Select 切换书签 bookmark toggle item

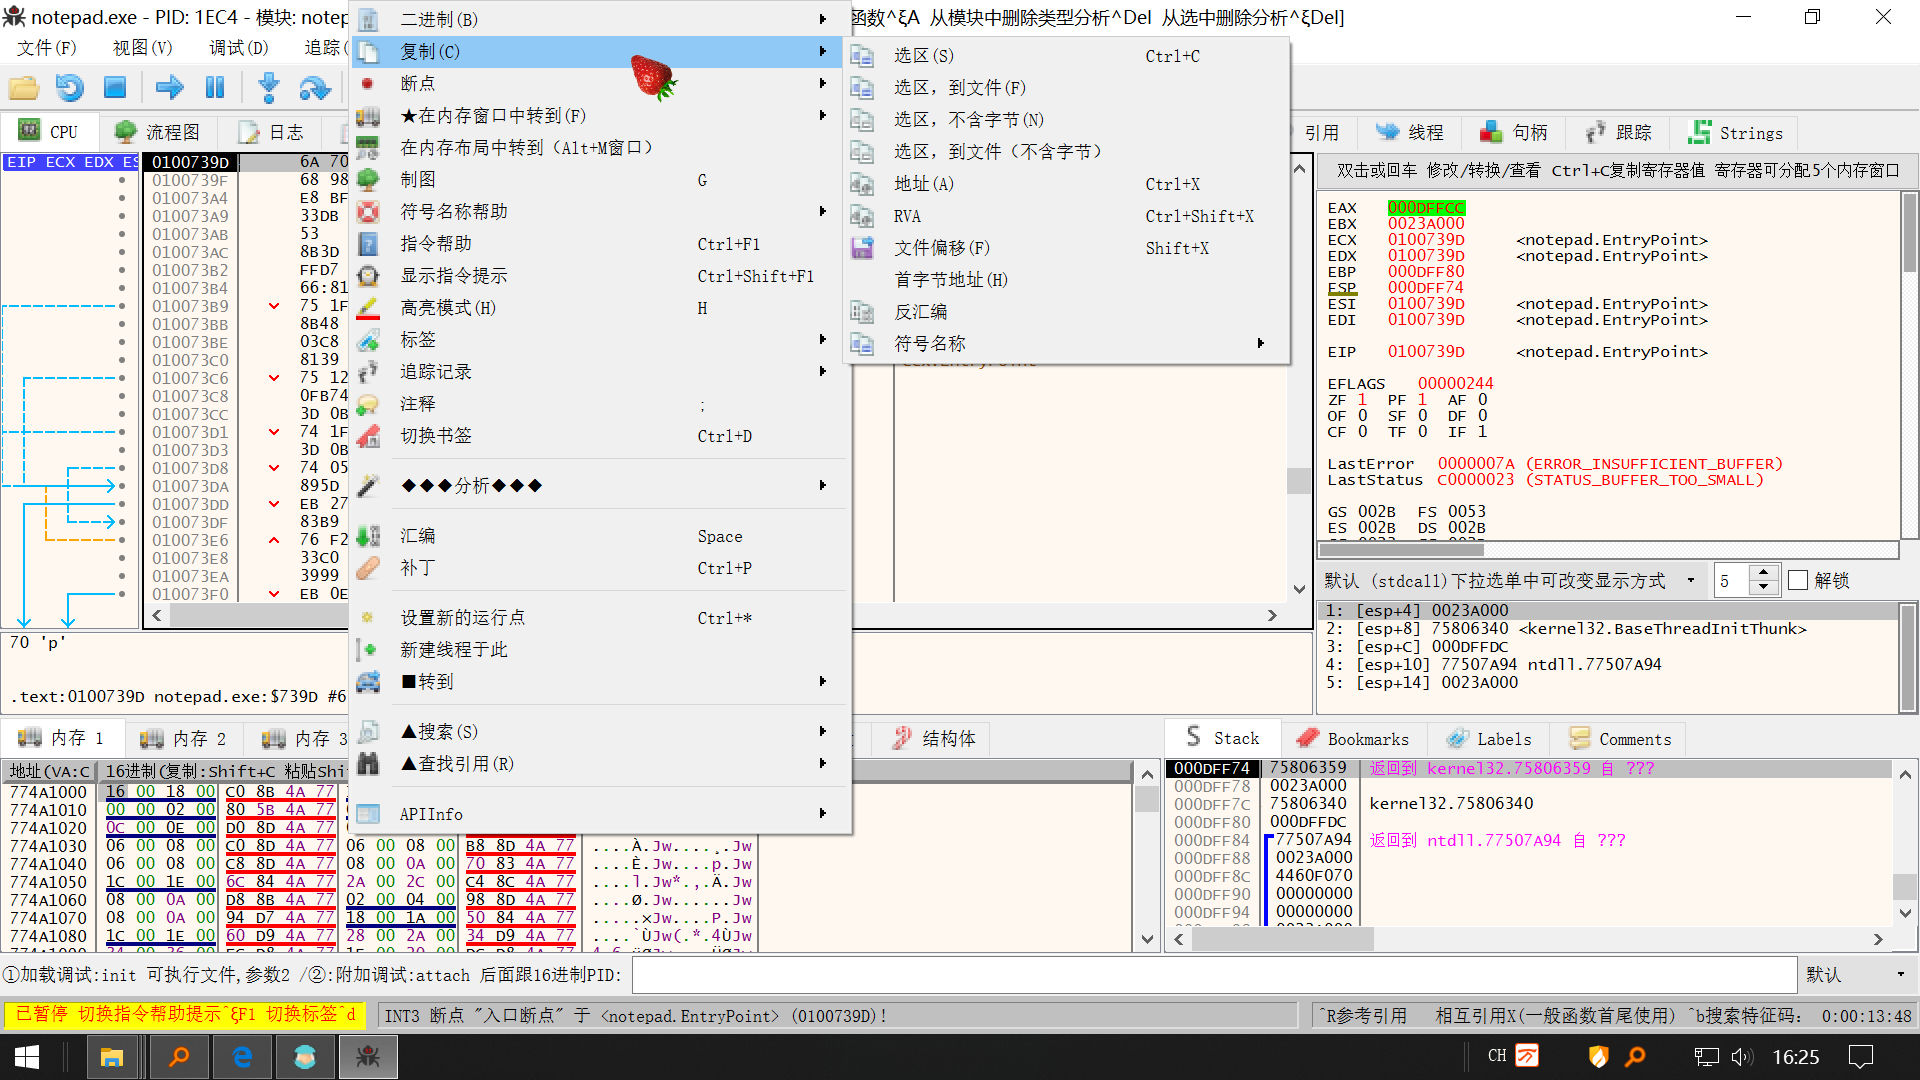600,436
